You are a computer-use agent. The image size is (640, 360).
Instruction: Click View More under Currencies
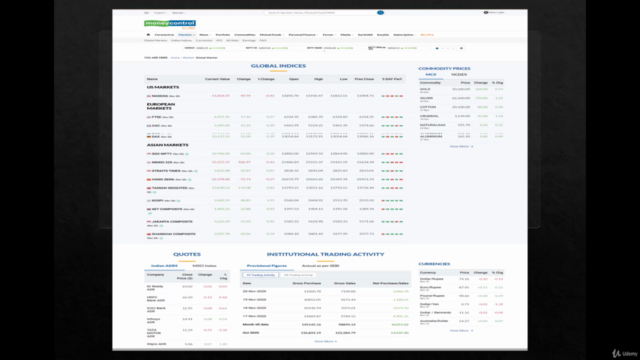[461, 331]
